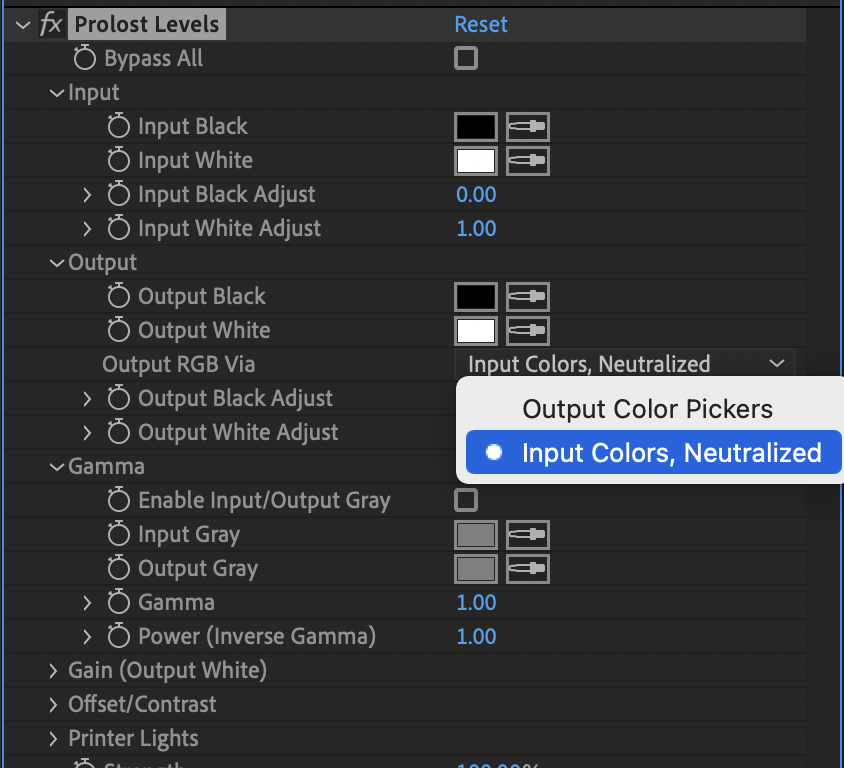This screenshot has height=768, width=844.
Task: Open the Output RGB Via dropdown
Action: coord(624,364)
